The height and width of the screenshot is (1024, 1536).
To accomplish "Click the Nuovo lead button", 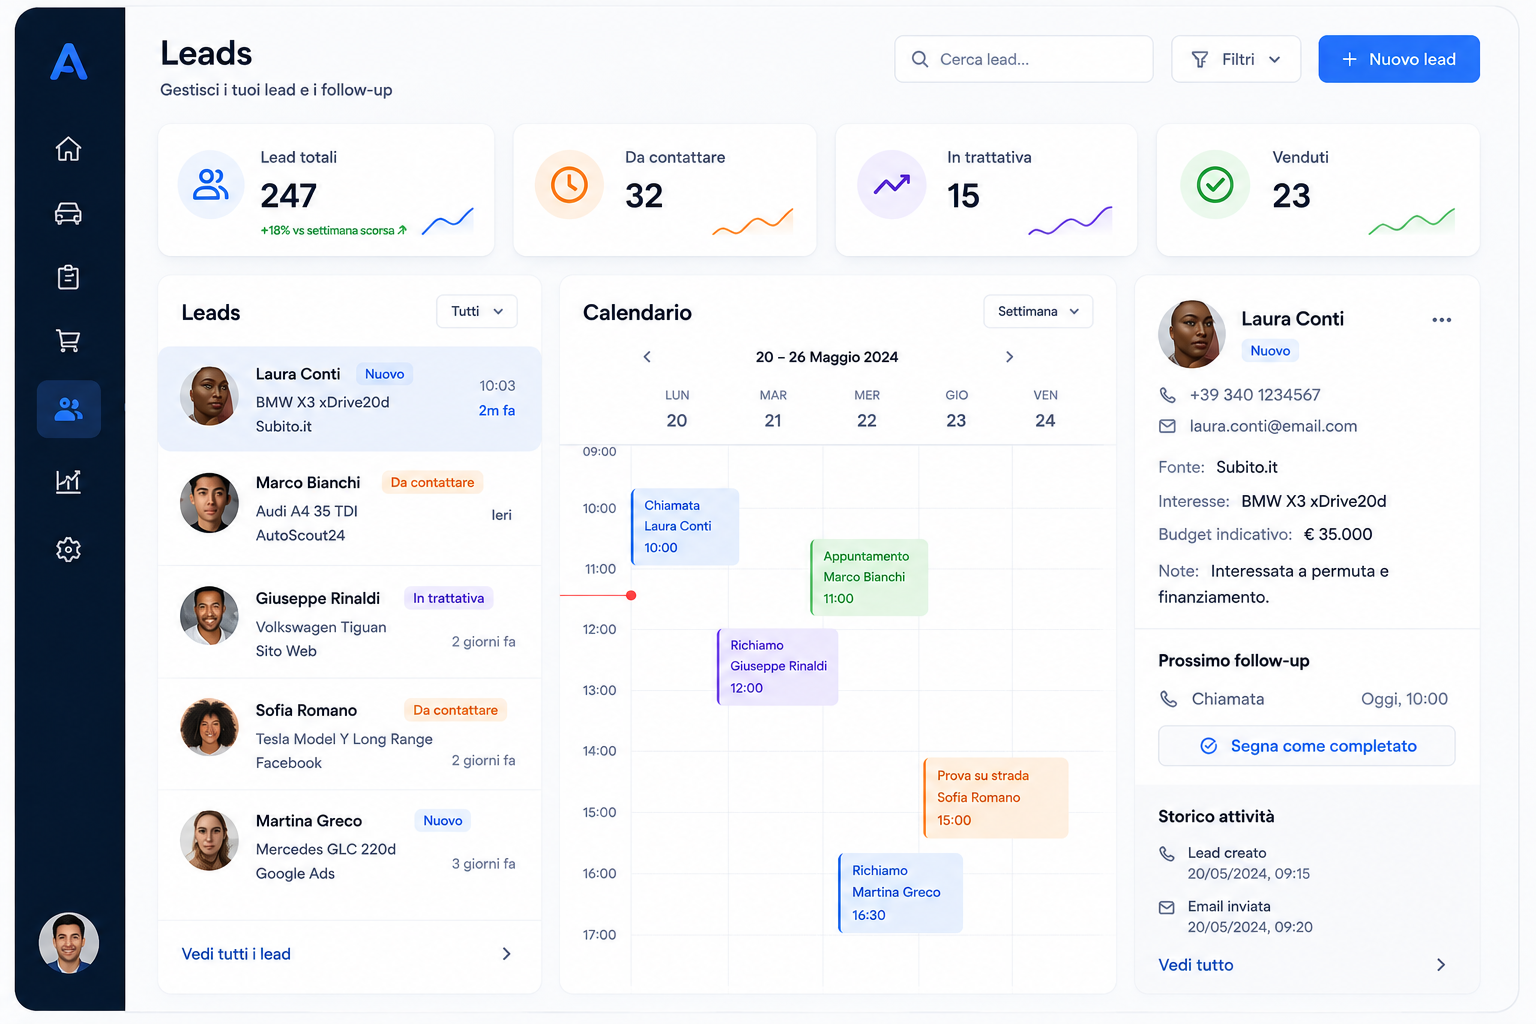I will 1399,59.
